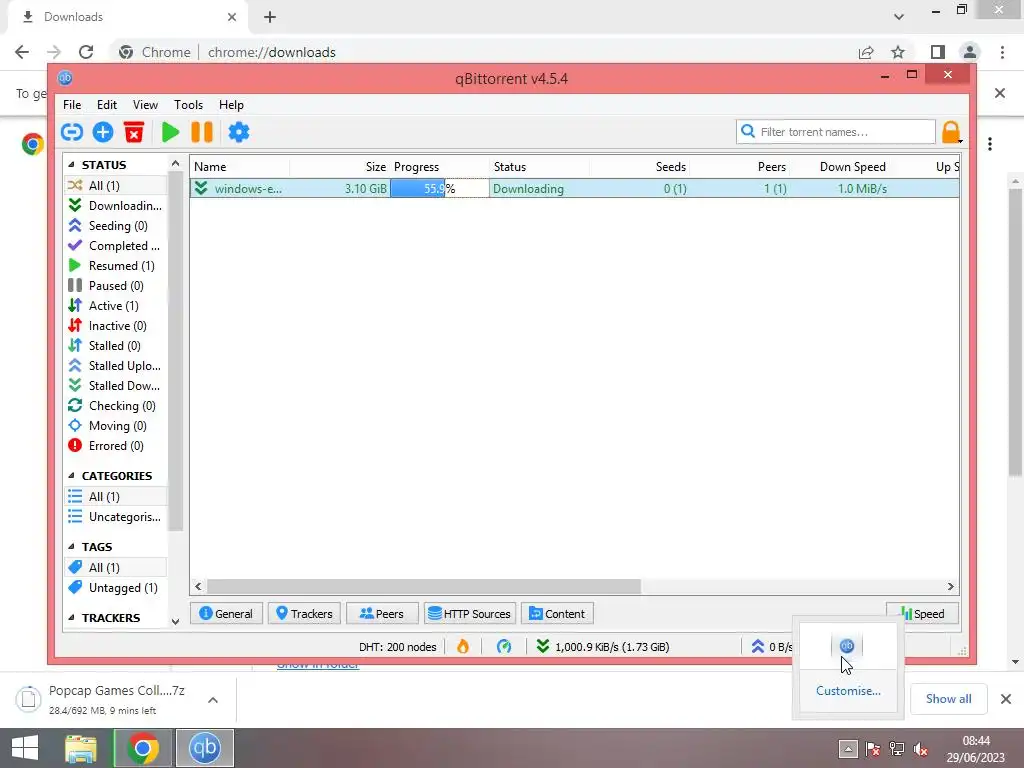Click the DHT: 200 nodes status text
This screenshot has width=1024, height=768.
pos(397,647)
